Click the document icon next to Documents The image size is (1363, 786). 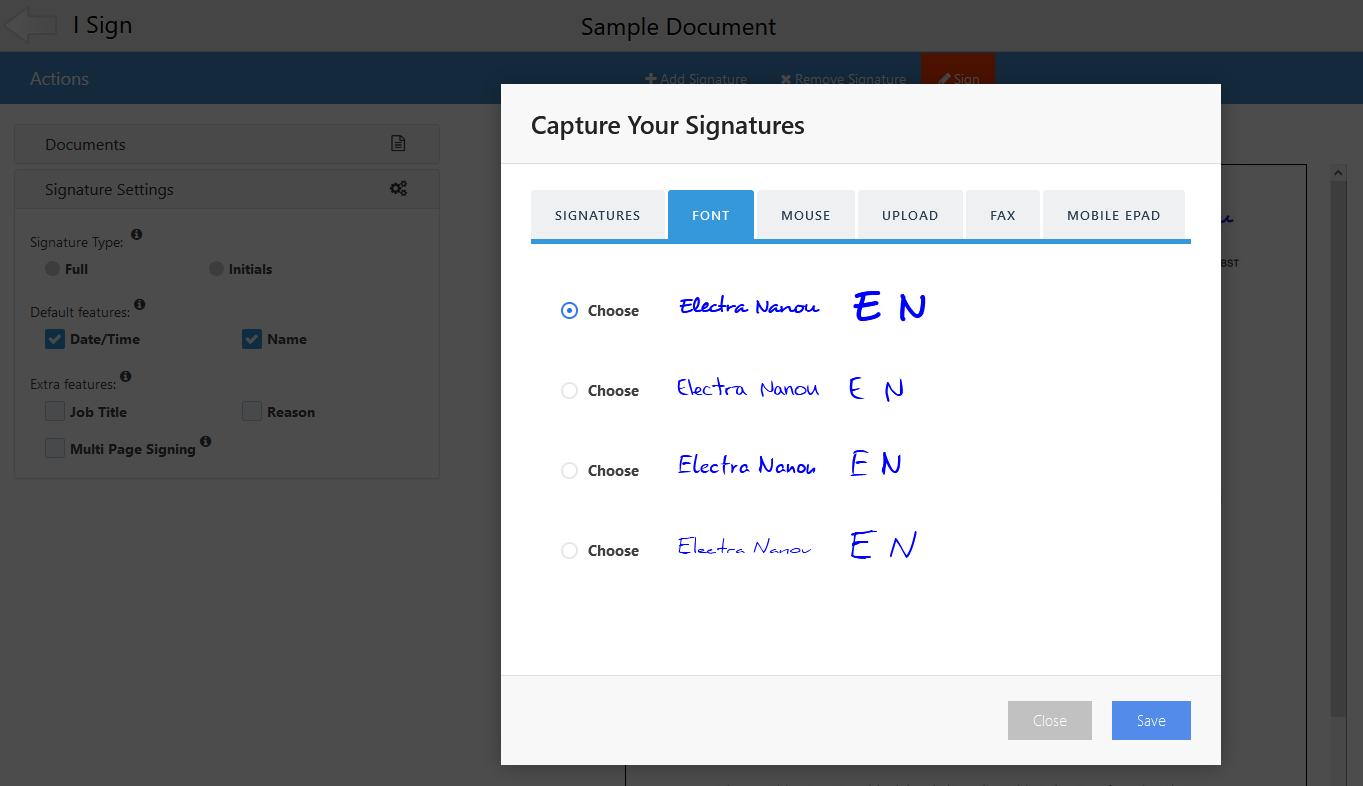tap(397, 143)
